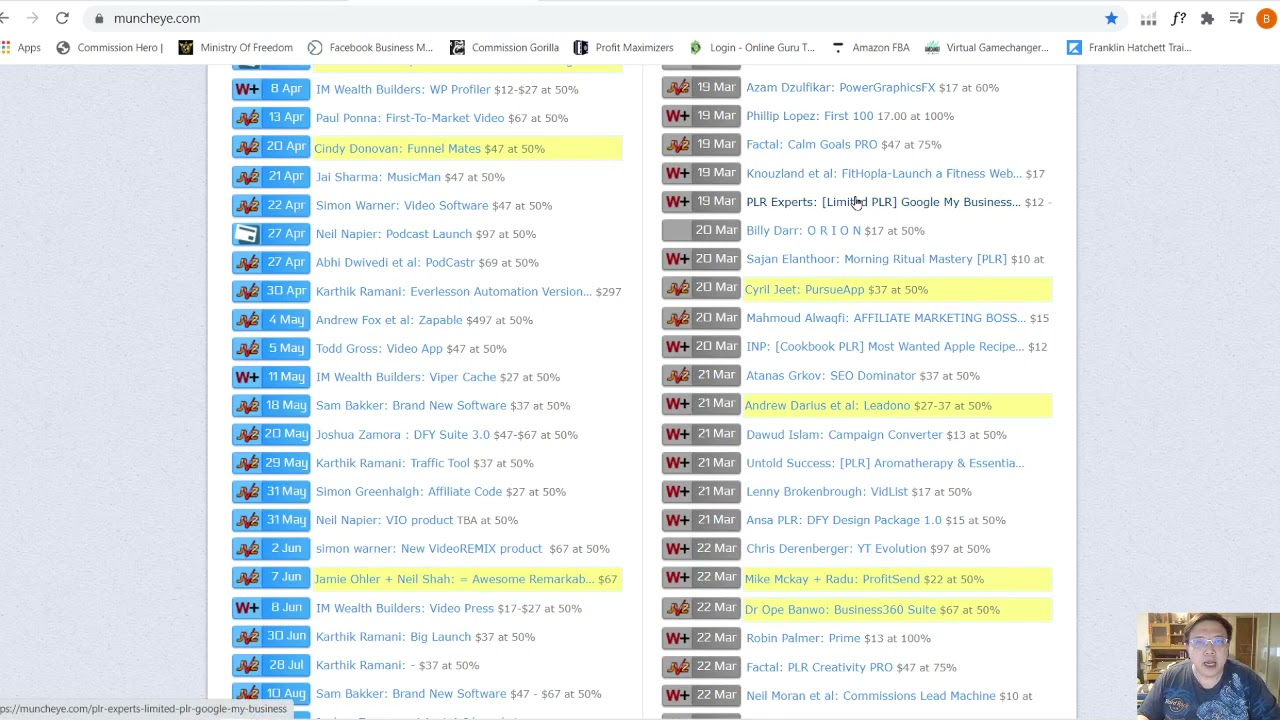Image resolution: width=1280 pixels, height=720 pixels.
Task: Open Joshua Zamora: DFY Suite 3.0 link
Action: [x=403, y=434]
